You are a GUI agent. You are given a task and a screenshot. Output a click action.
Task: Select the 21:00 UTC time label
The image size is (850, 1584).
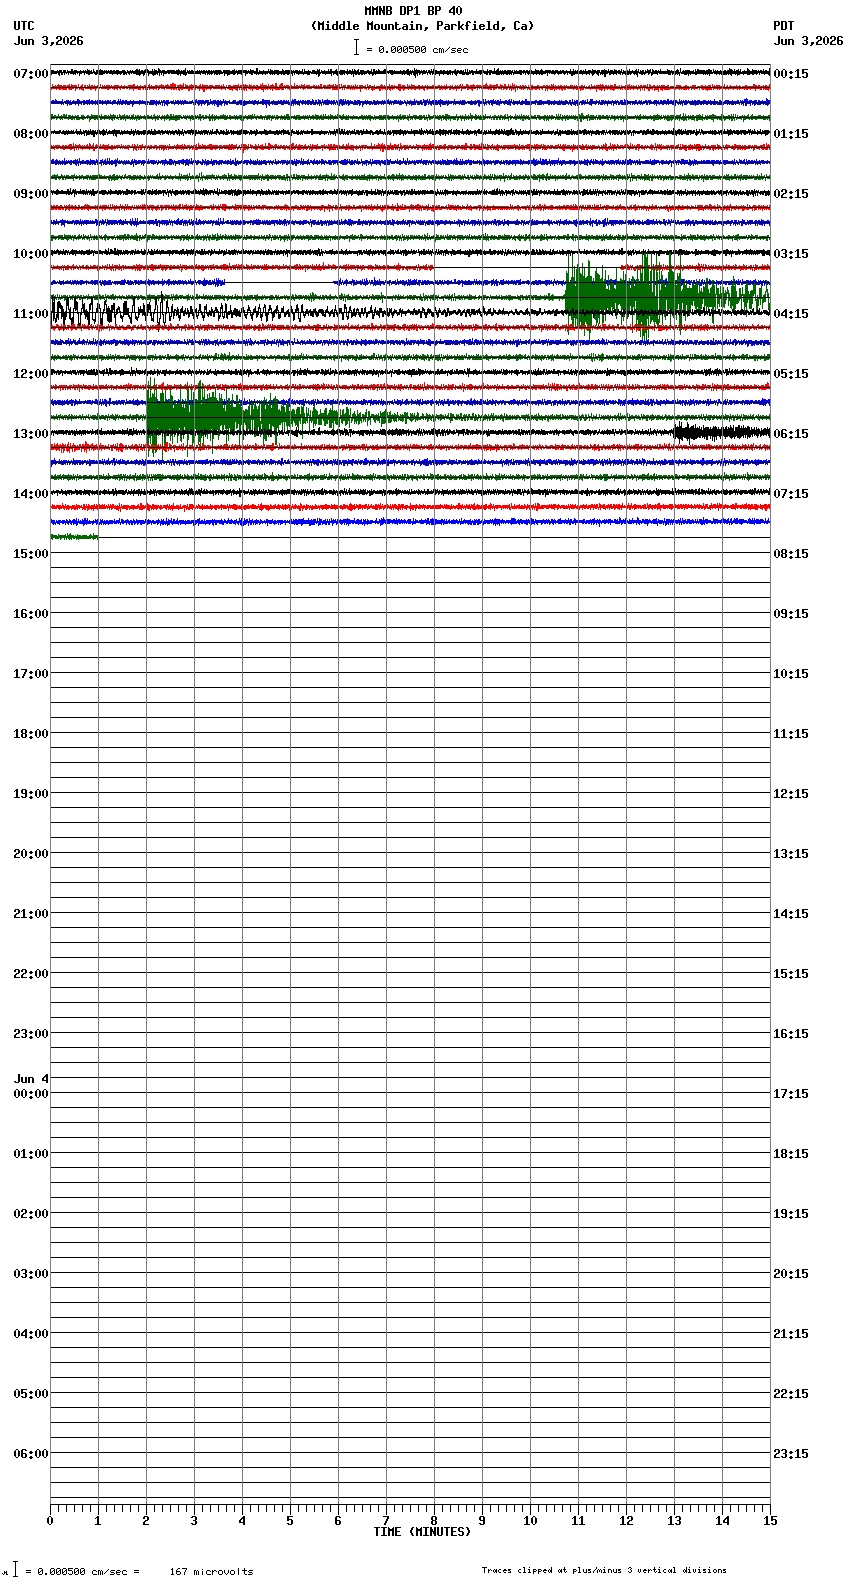pyautogui.click(x=31, y=914)
